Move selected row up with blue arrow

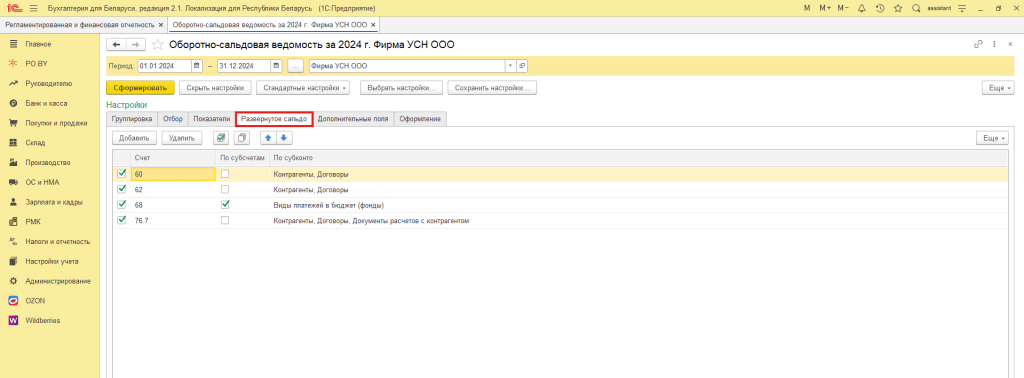[268, 138]
